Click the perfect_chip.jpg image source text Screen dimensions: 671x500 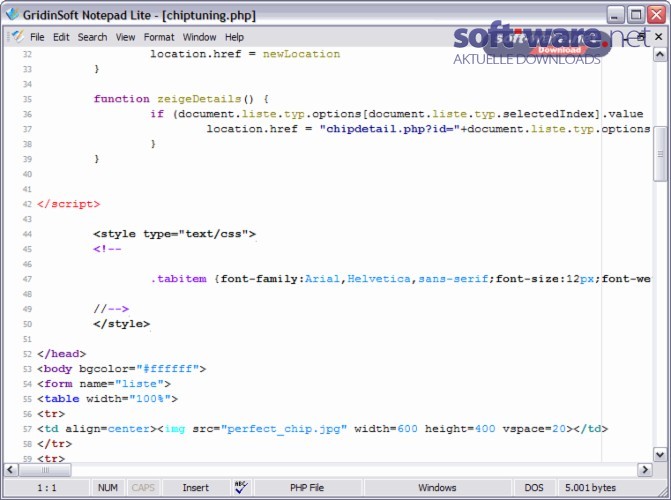[284, 429]
